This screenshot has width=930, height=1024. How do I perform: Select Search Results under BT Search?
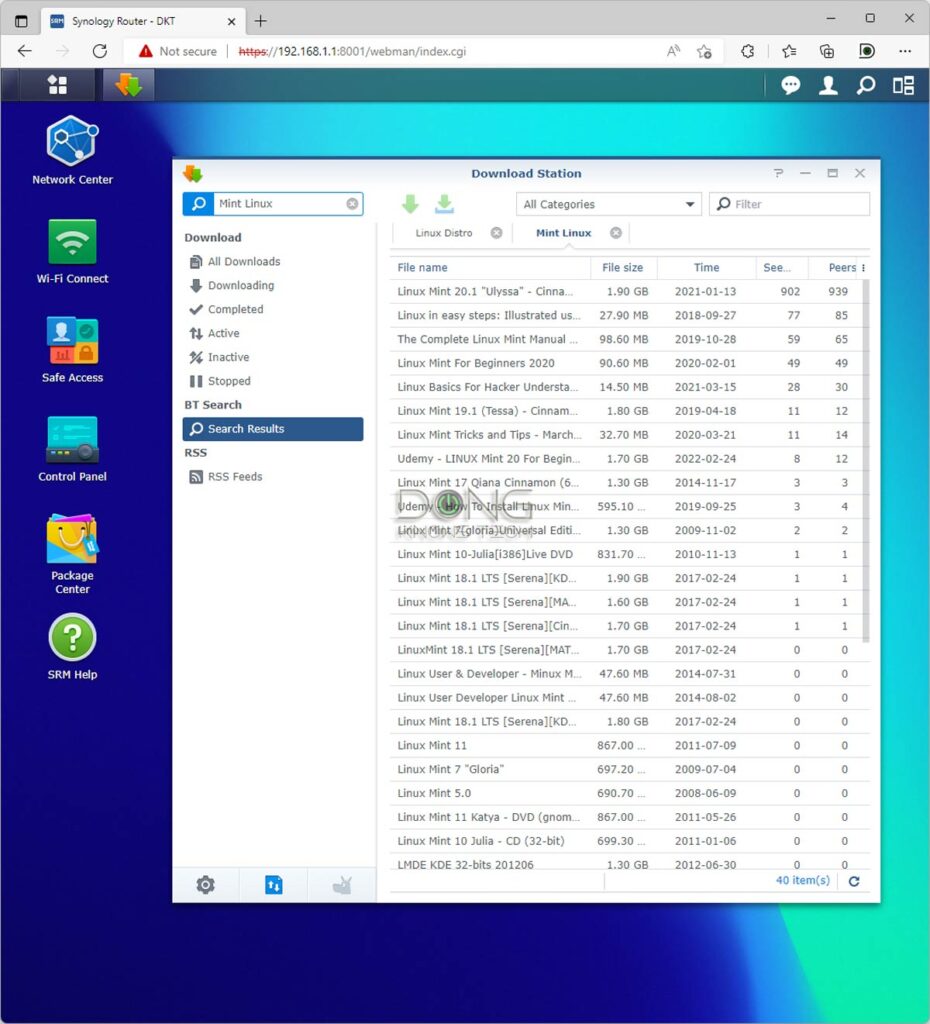[x=273, y=429]
